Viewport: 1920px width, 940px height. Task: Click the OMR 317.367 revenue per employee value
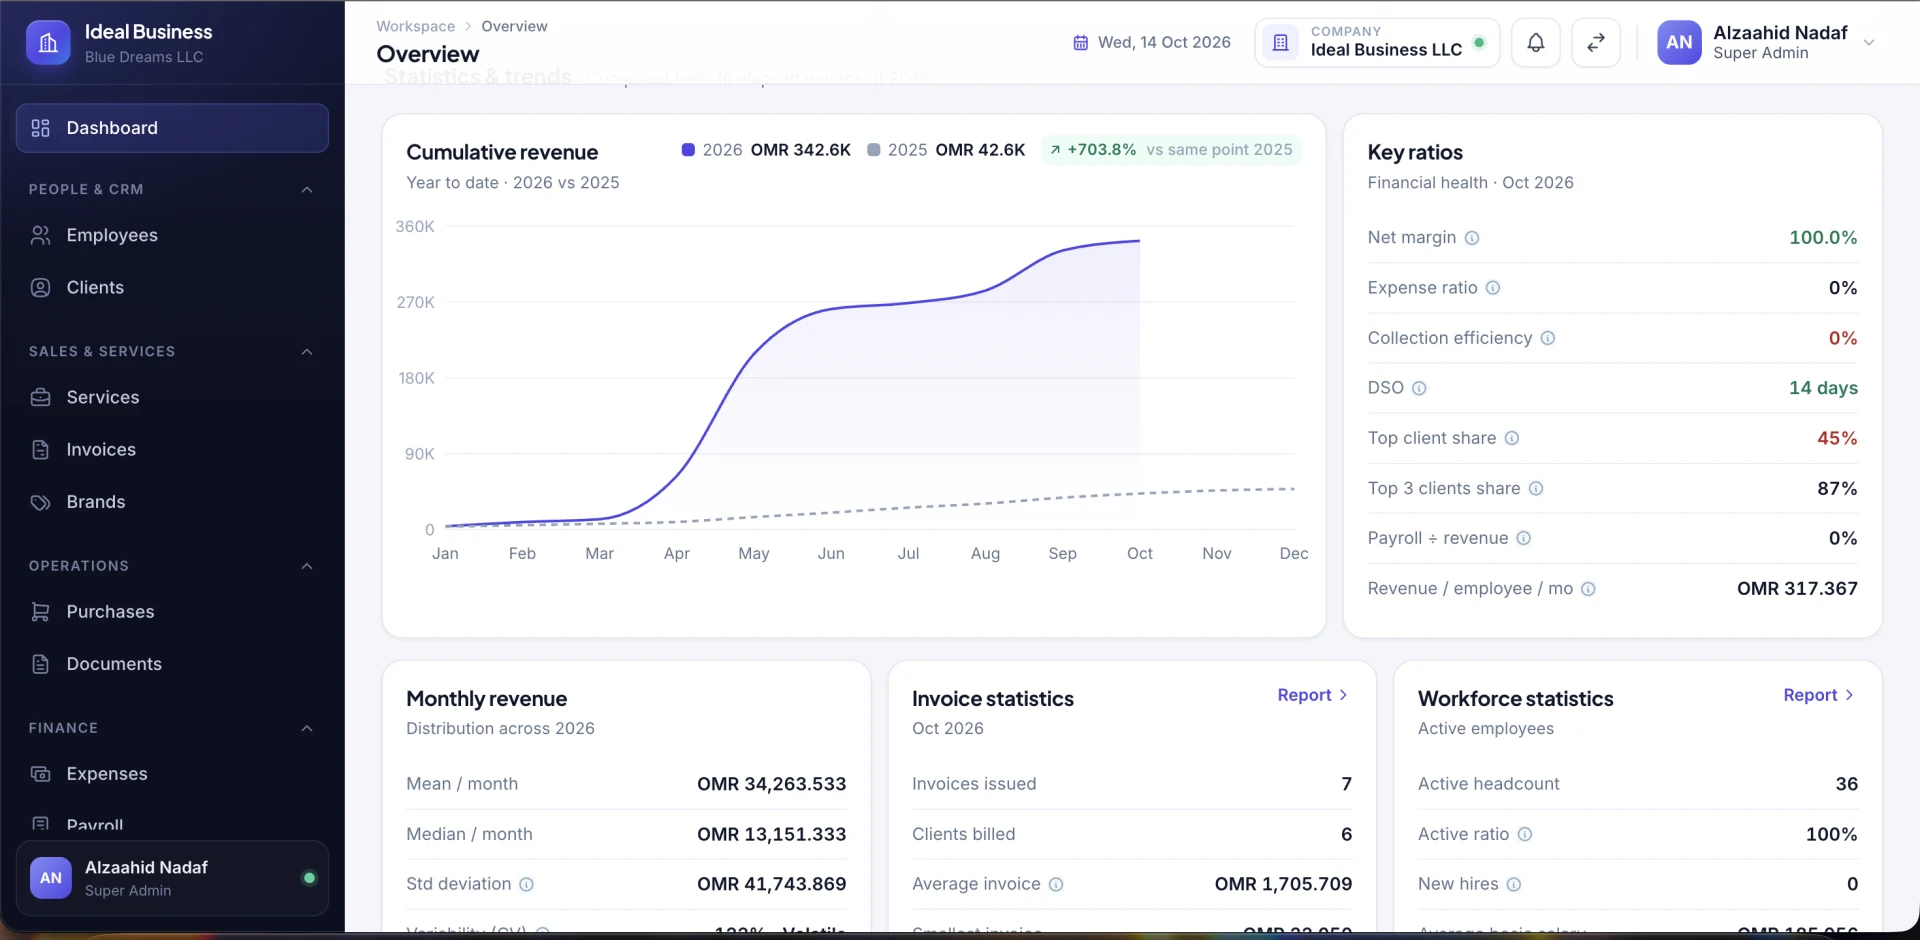(1797, 589)
